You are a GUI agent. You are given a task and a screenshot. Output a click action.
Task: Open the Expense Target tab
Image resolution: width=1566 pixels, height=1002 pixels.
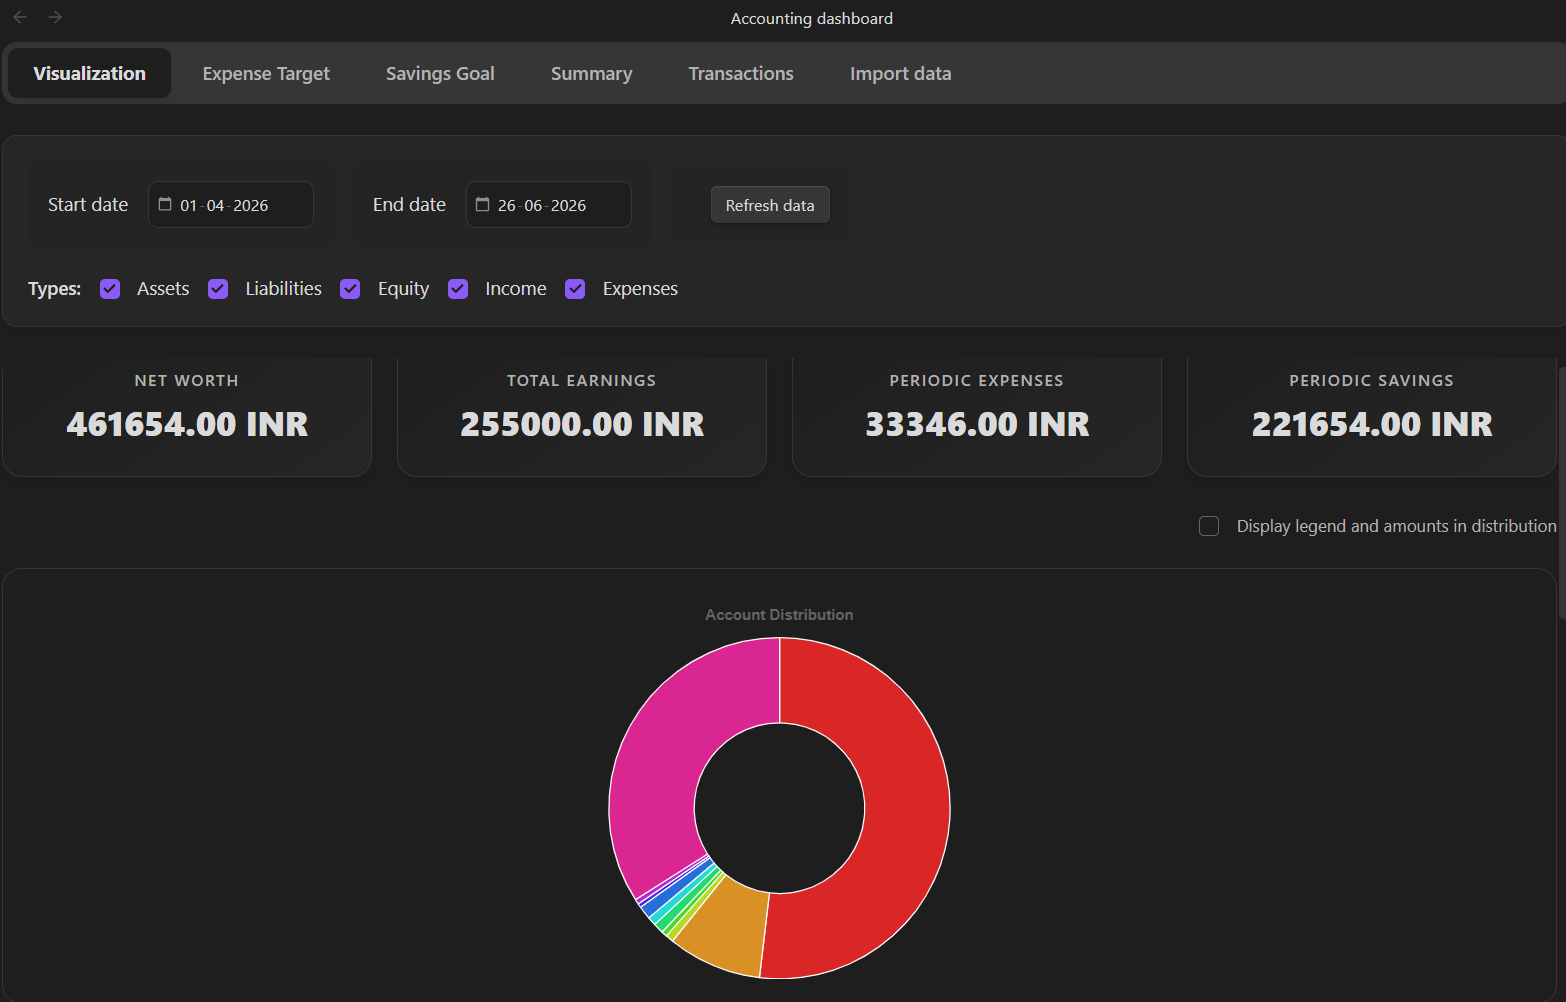point(266,73)
